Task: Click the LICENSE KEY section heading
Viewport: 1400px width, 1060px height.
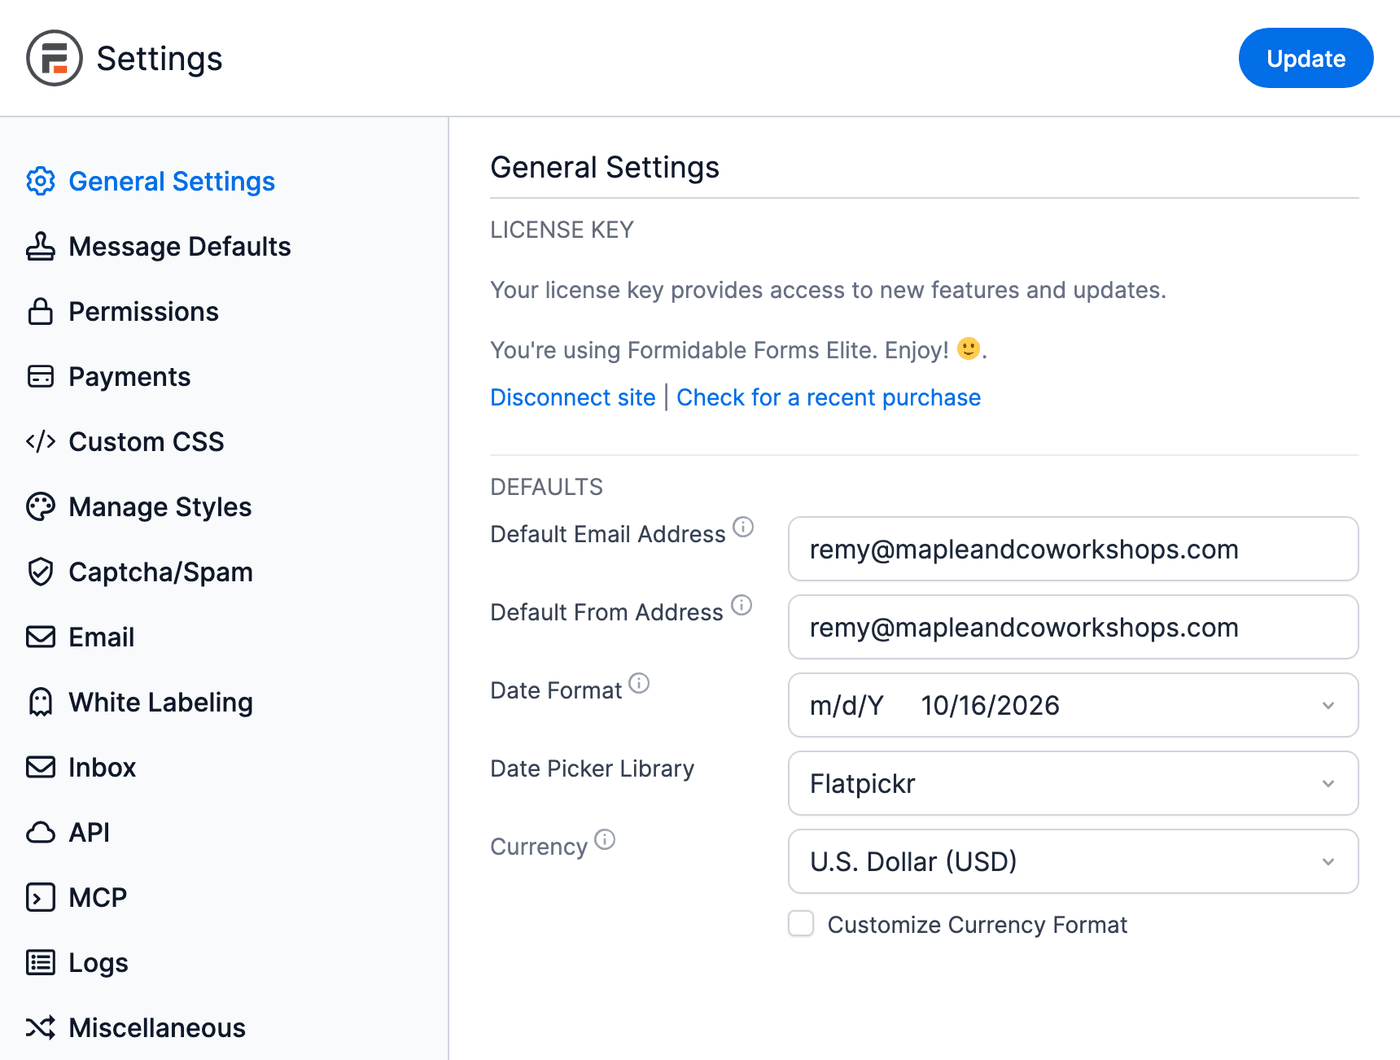Action: click(x=562, y=230)
